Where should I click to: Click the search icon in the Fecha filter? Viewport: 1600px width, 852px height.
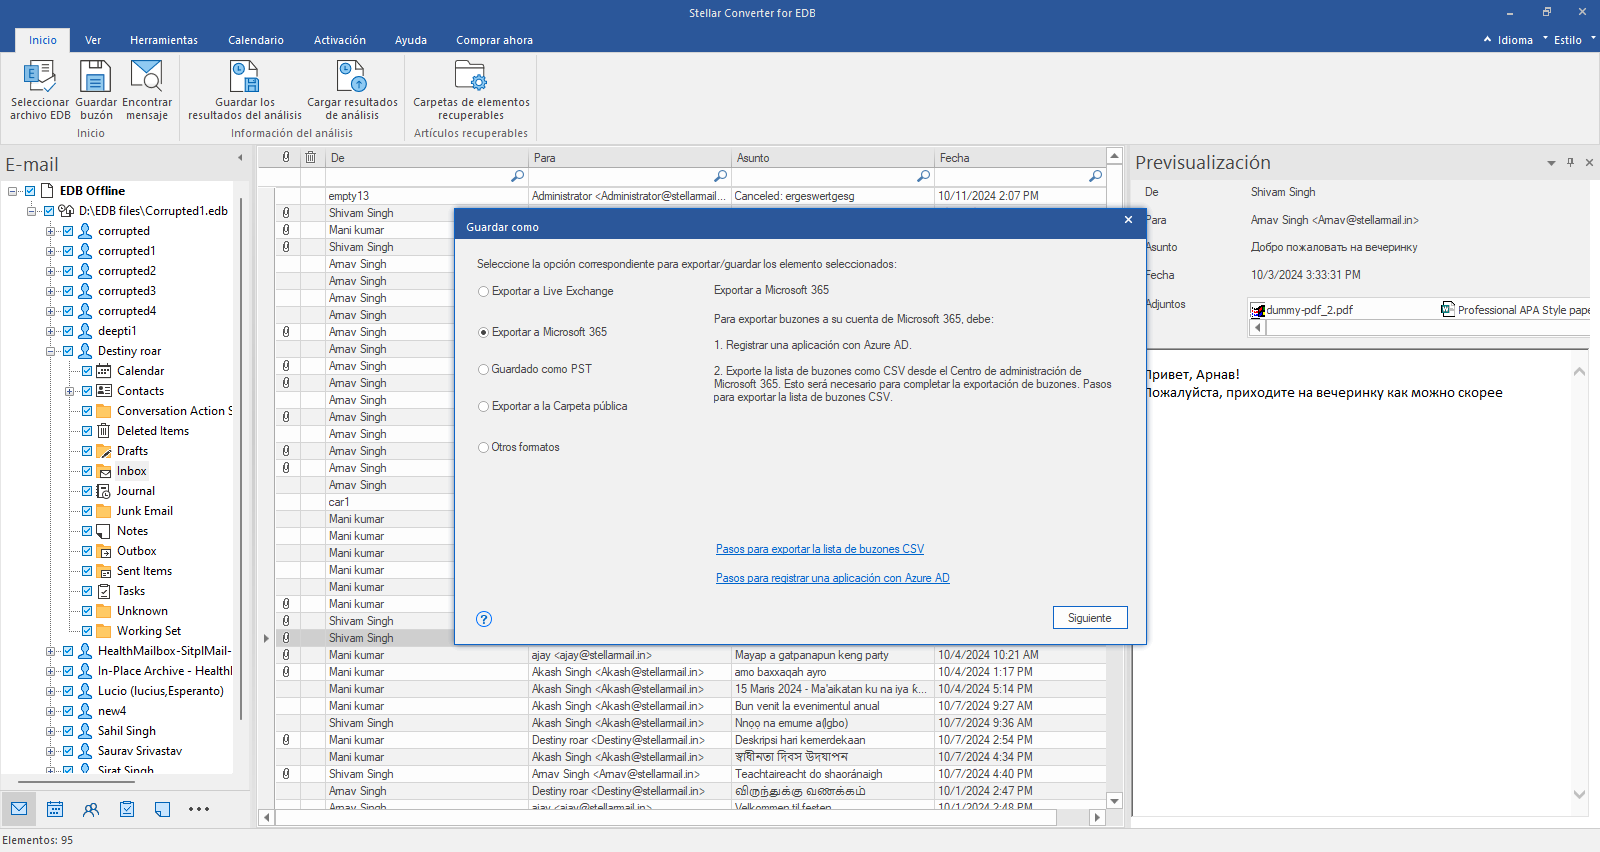tap(1095, 176)
